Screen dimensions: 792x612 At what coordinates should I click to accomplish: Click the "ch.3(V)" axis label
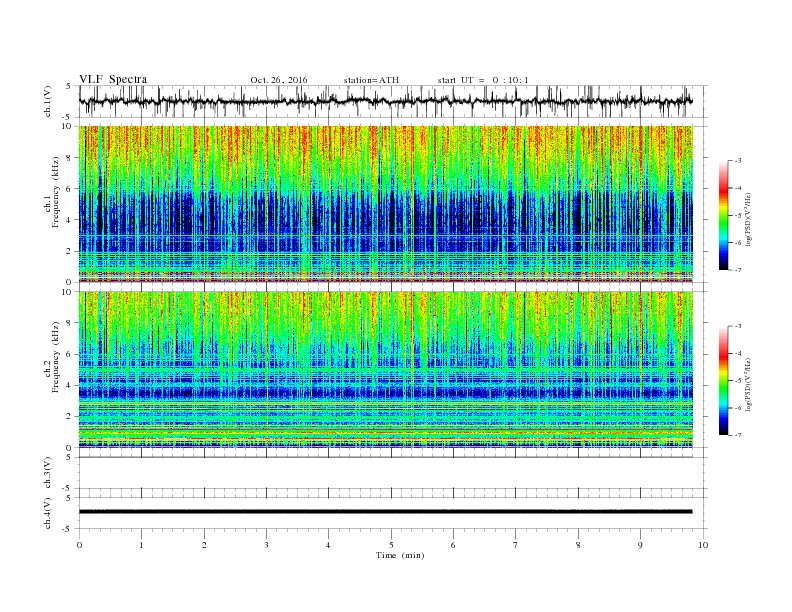coord(48,473)
